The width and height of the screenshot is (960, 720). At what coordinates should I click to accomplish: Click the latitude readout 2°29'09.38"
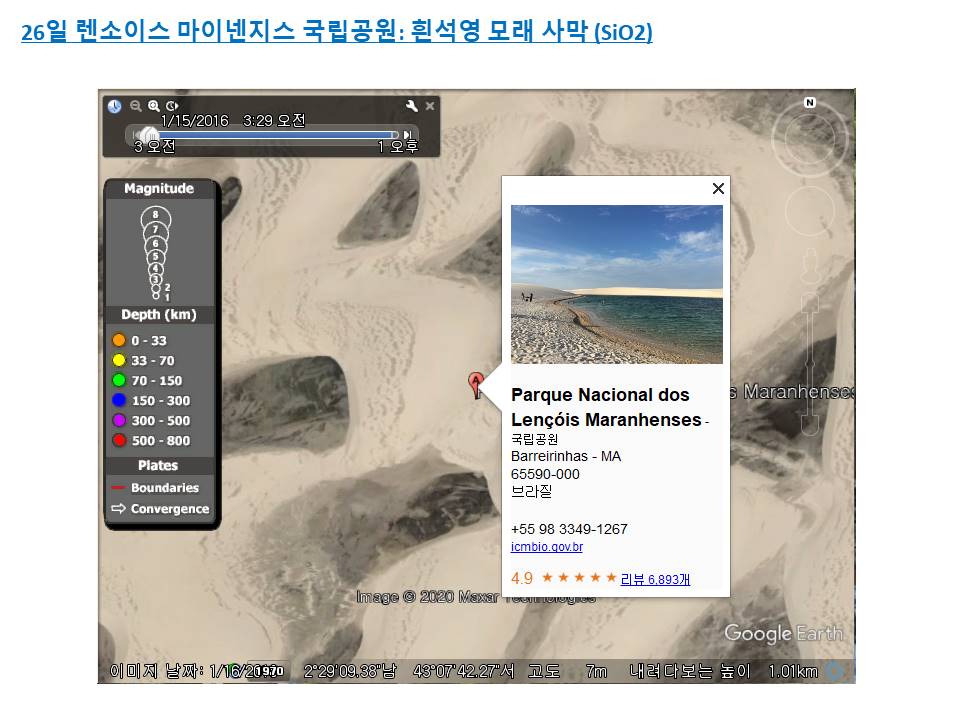[x=350, y=671]
